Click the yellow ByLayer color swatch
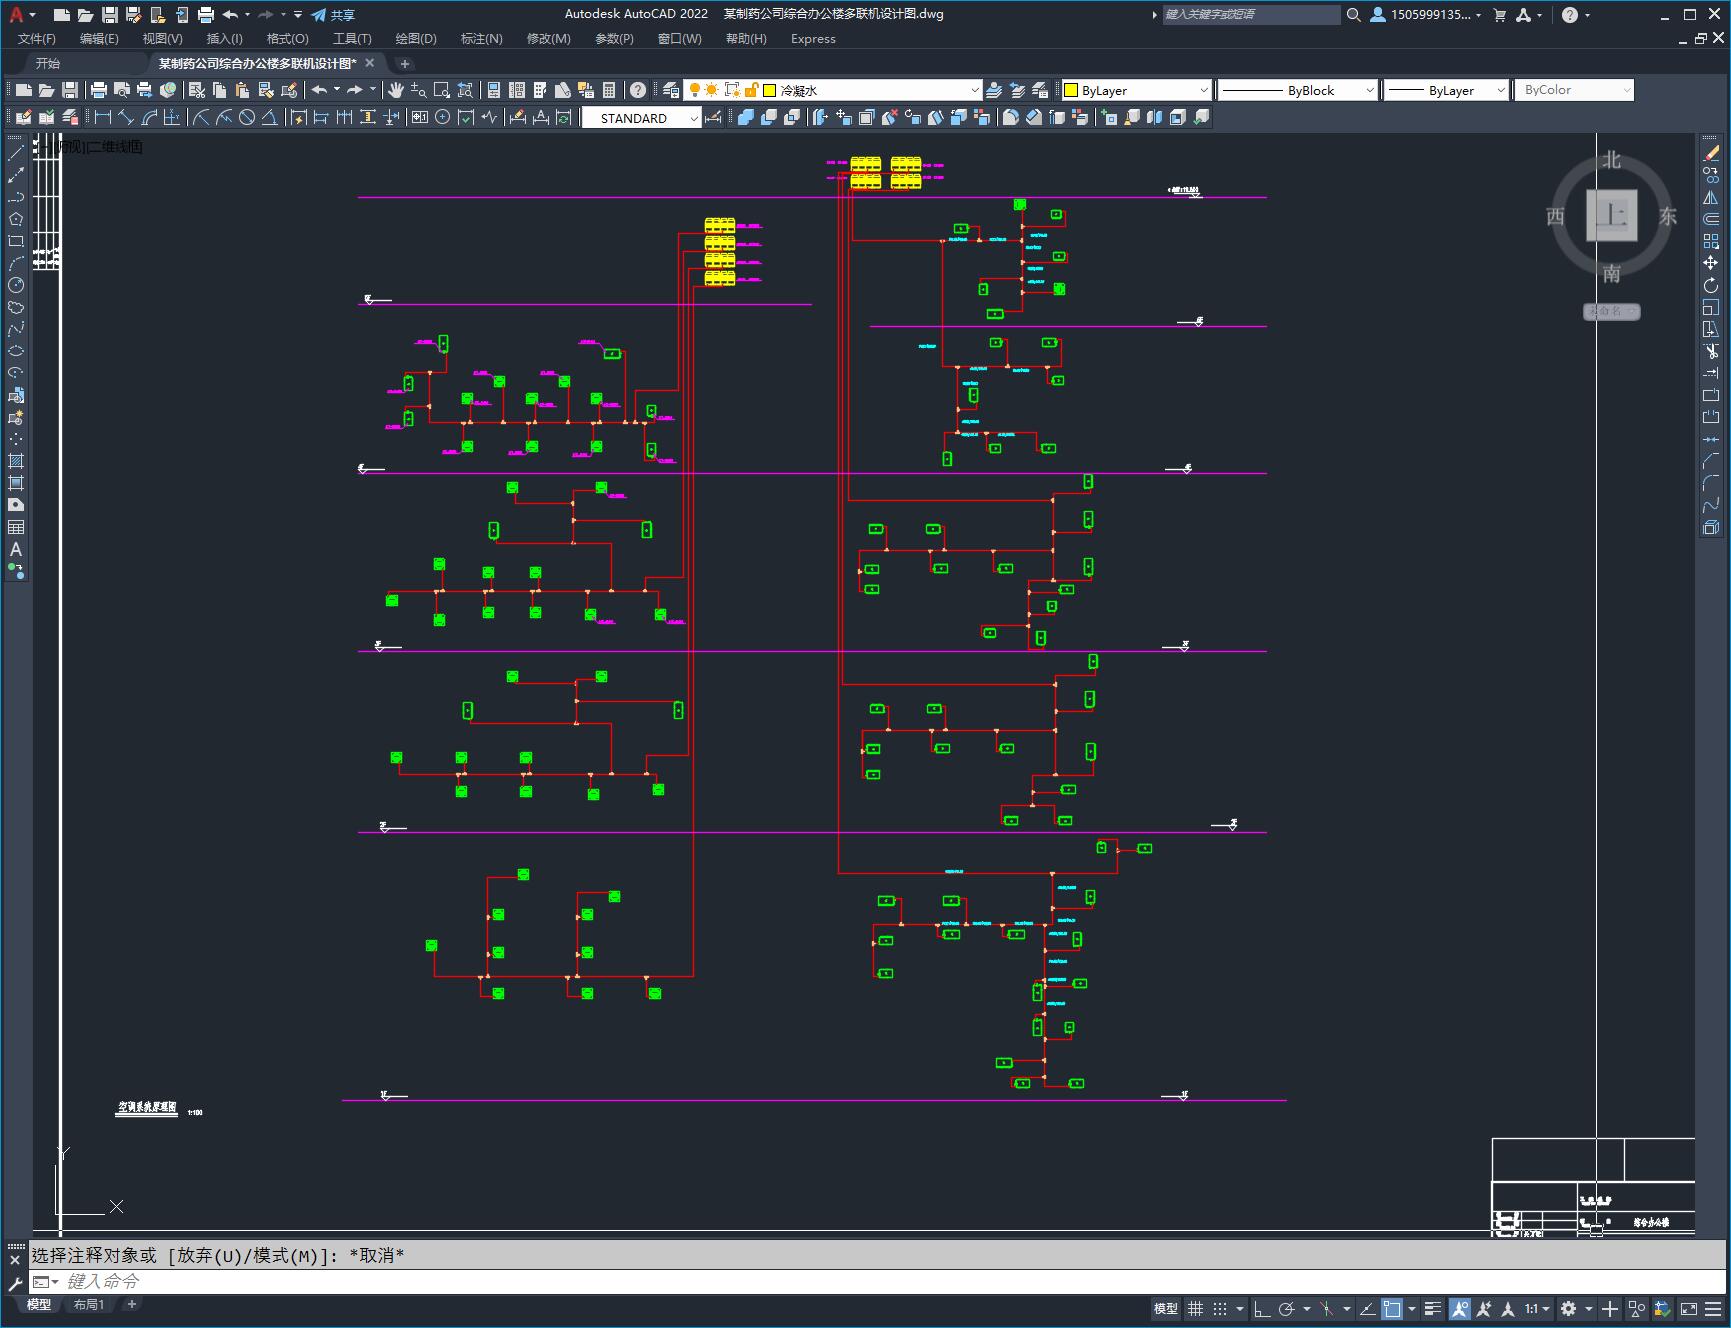Screen dimensions: 1731x1328 click(1071, 90)
